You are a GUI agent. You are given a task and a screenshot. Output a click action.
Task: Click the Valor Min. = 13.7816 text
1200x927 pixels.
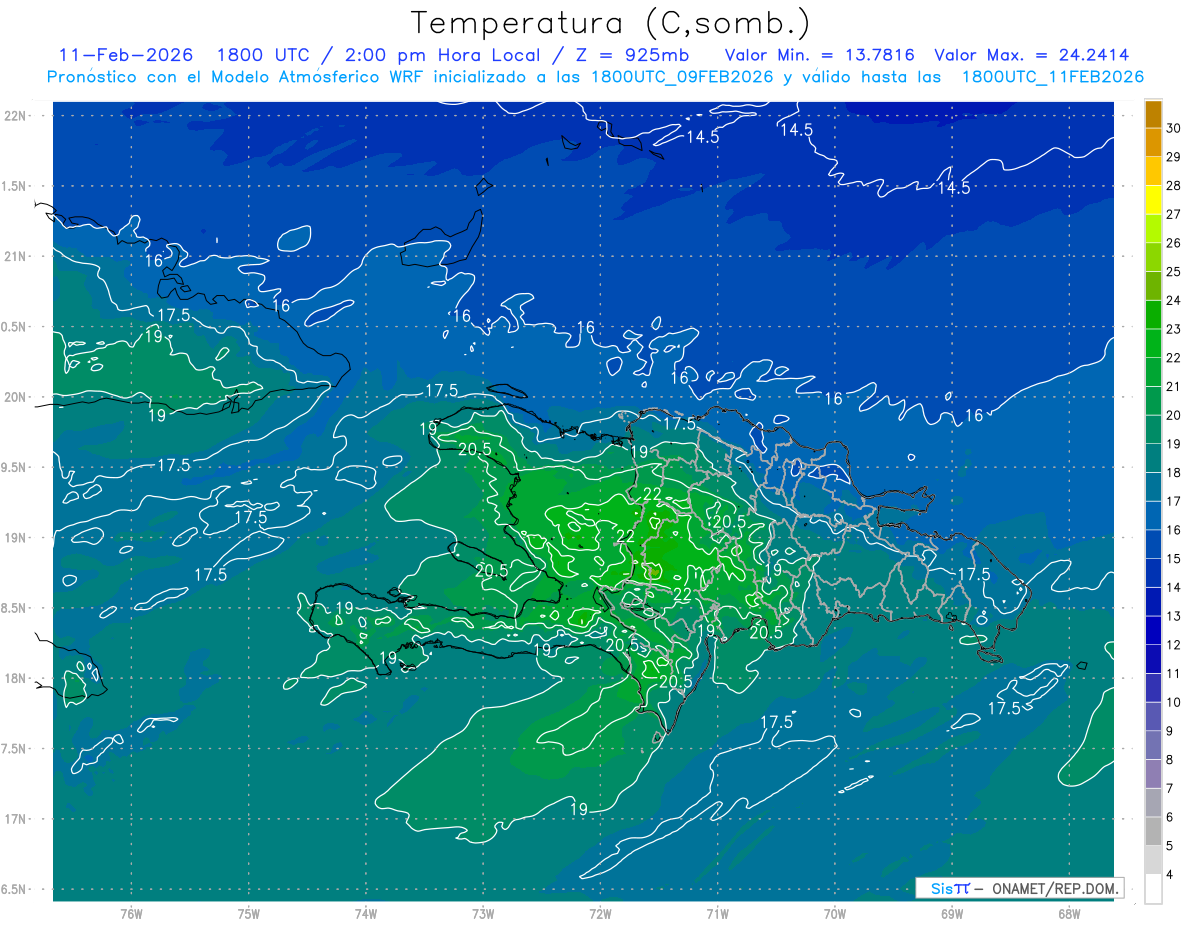click(x=819, y=55)
